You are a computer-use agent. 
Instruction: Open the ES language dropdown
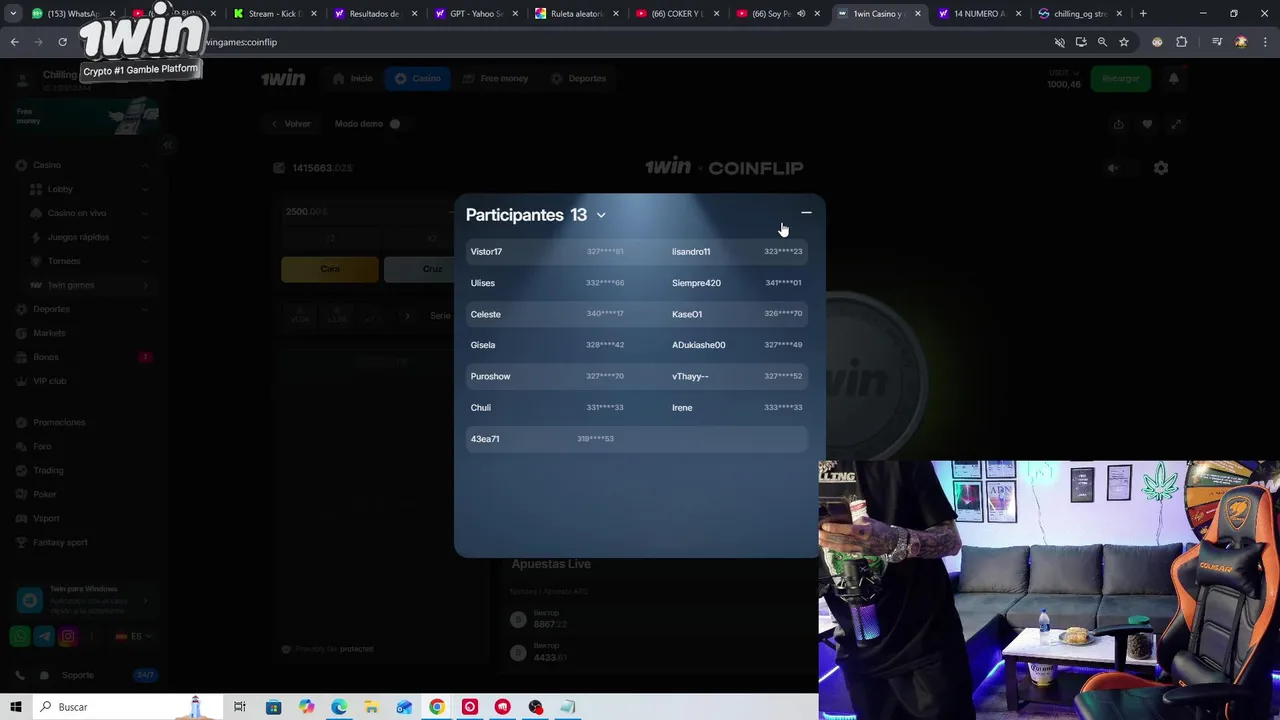133,636
